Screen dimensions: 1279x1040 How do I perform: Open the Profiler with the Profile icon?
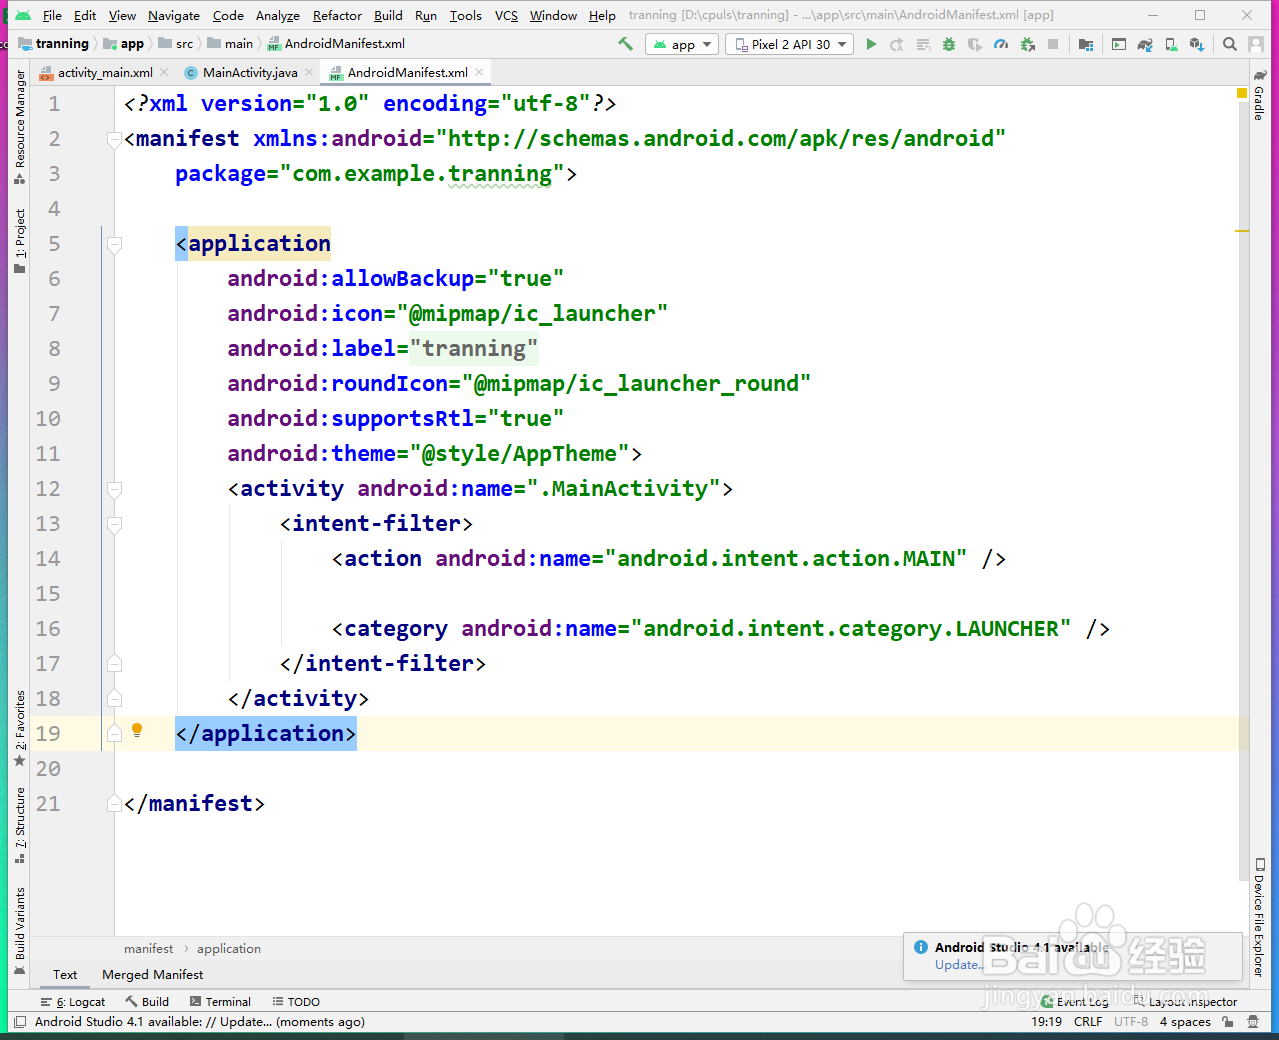point(1000,44)
